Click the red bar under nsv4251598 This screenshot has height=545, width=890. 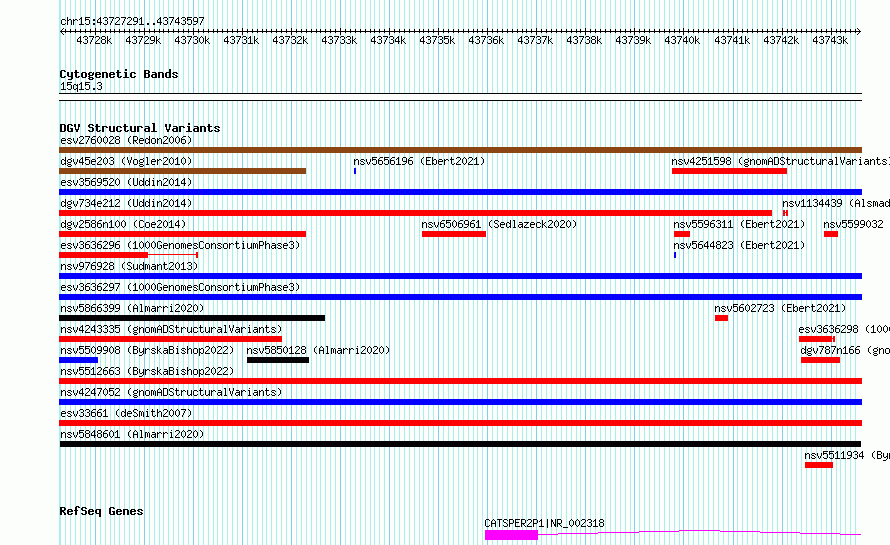click(729, 171)
